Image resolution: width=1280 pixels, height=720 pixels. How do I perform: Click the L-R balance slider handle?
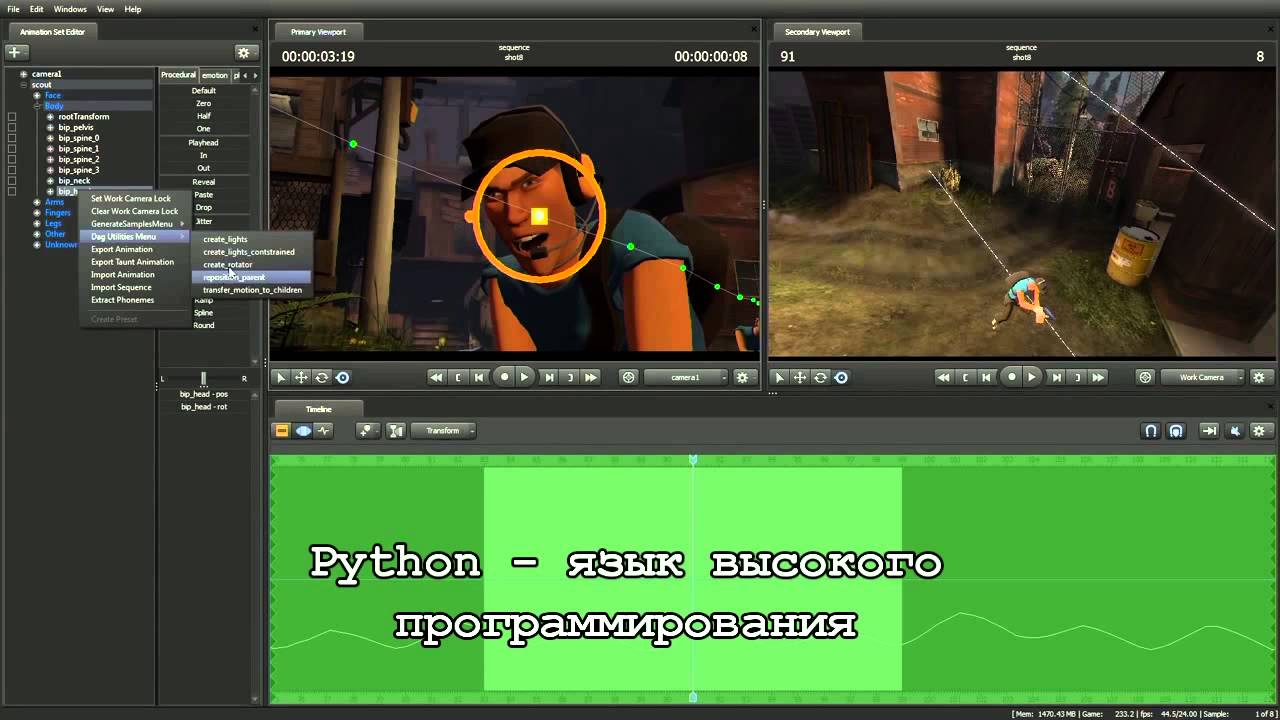coord(203,378)
